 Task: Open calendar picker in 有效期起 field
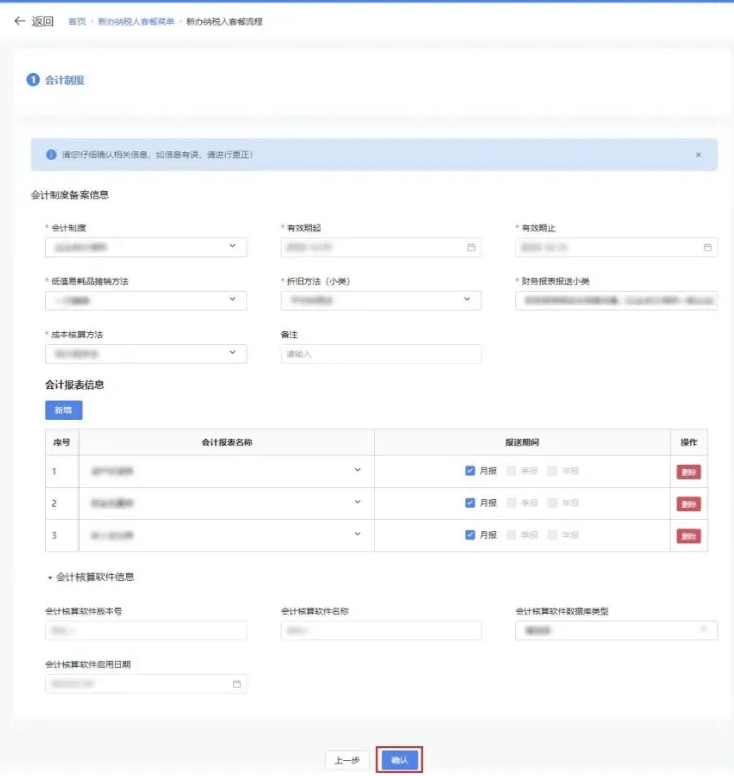471,247
